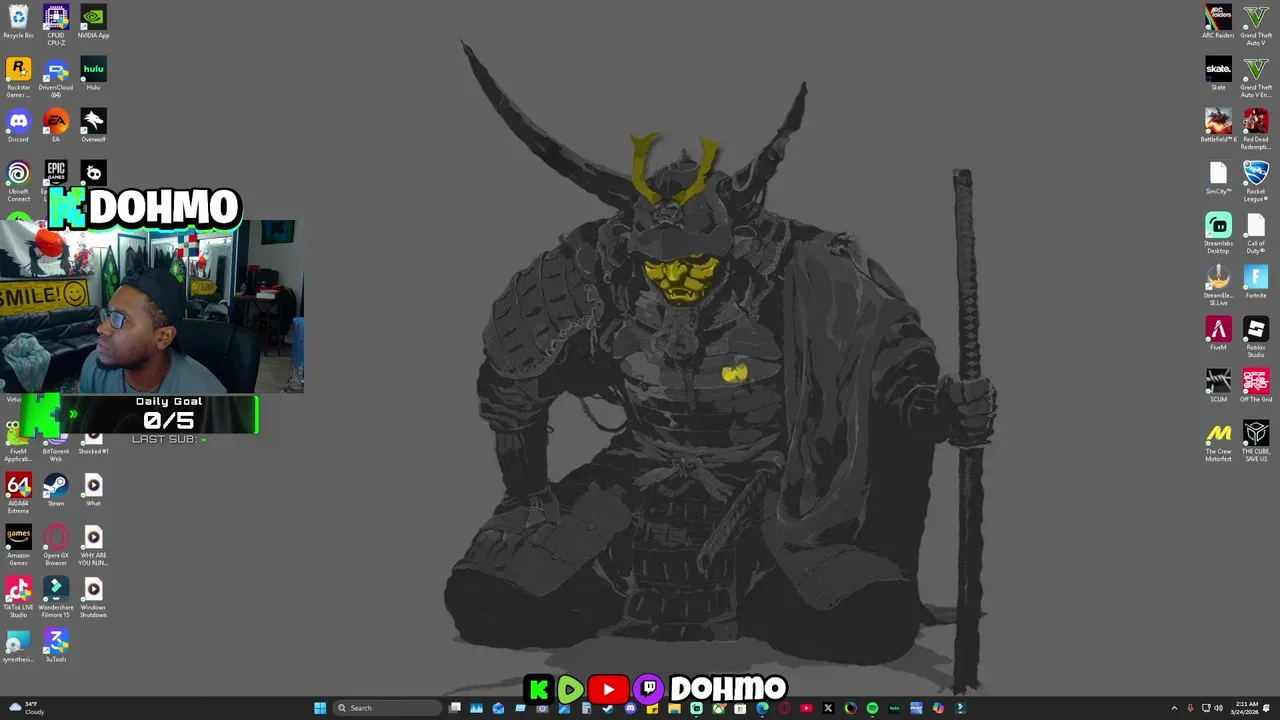Screen dimensions: 1280x720
Task: Launch 3uTools desktop icon
Action: (x=56, y=646)
